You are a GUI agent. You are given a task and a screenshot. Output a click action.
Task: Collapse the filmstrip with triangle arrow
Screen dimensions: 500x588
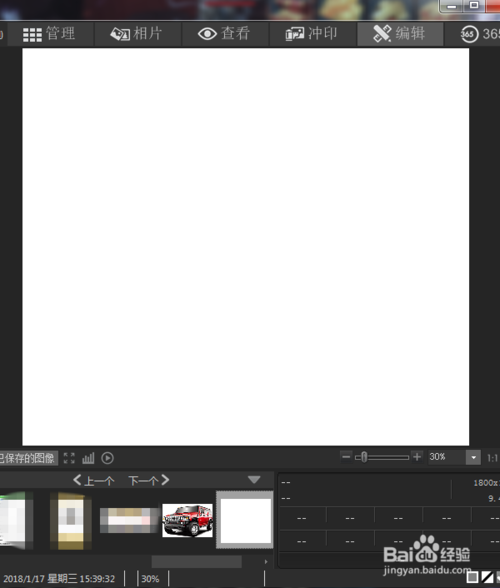pos(254,480)
